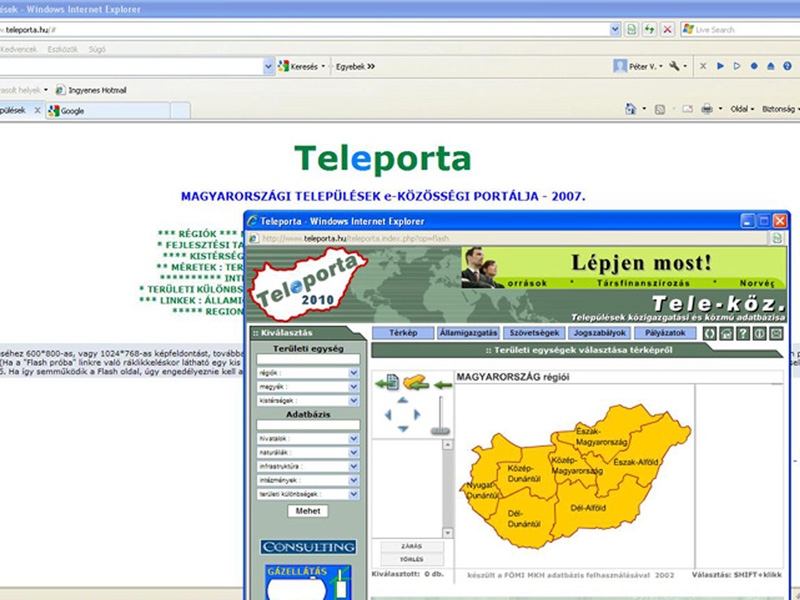Screen dimensions: 800x600
Task: Expand the Google toolbar search box dropdown
Action: (268, 66)
